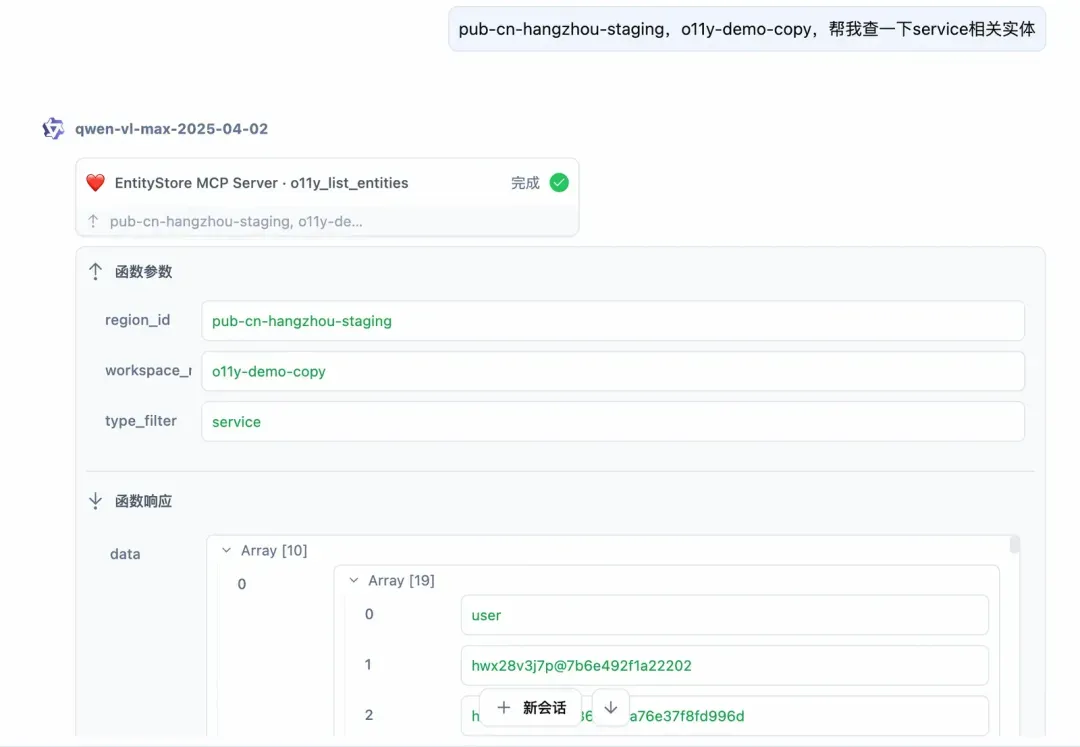Collapse the Array [19] chevron
Viewport: 1080px width, 747px height.
pos(354,580)
